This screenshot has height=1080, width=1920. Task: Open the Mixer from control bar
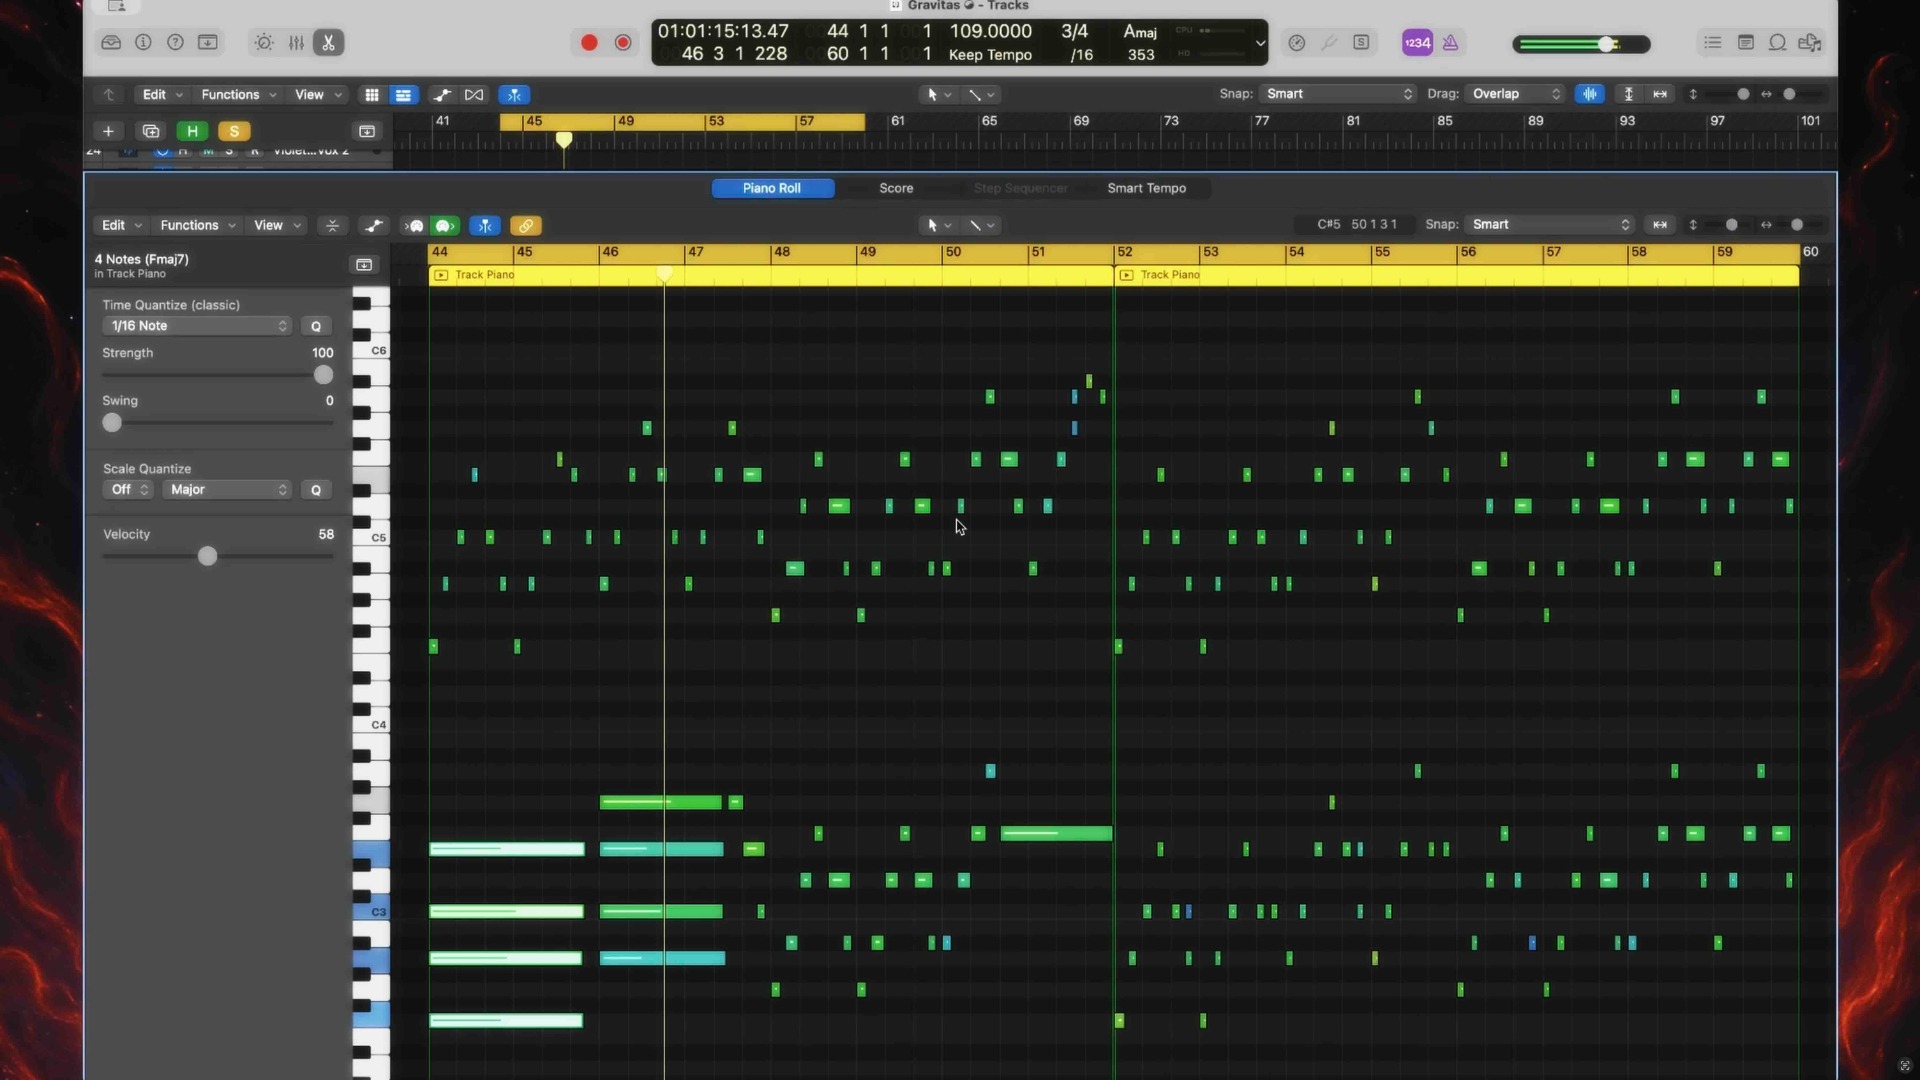296,43
